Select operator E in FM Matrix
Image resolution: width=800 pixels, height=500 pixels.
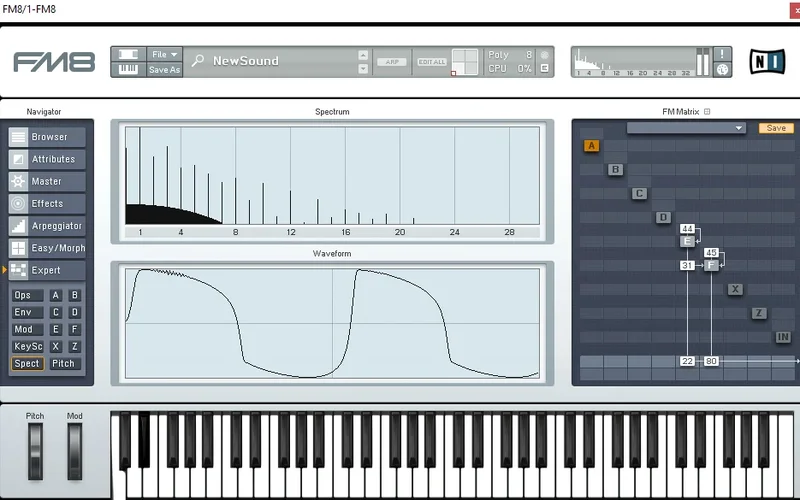point(687,241)
